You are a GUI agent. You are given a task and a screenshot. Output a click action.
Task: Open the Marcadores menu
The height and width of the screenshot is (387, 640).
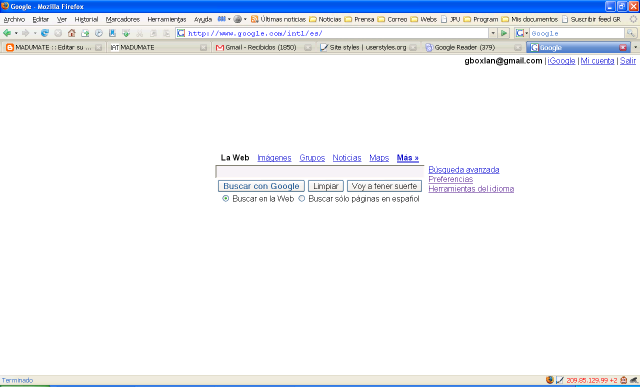(x=122, y=19)
